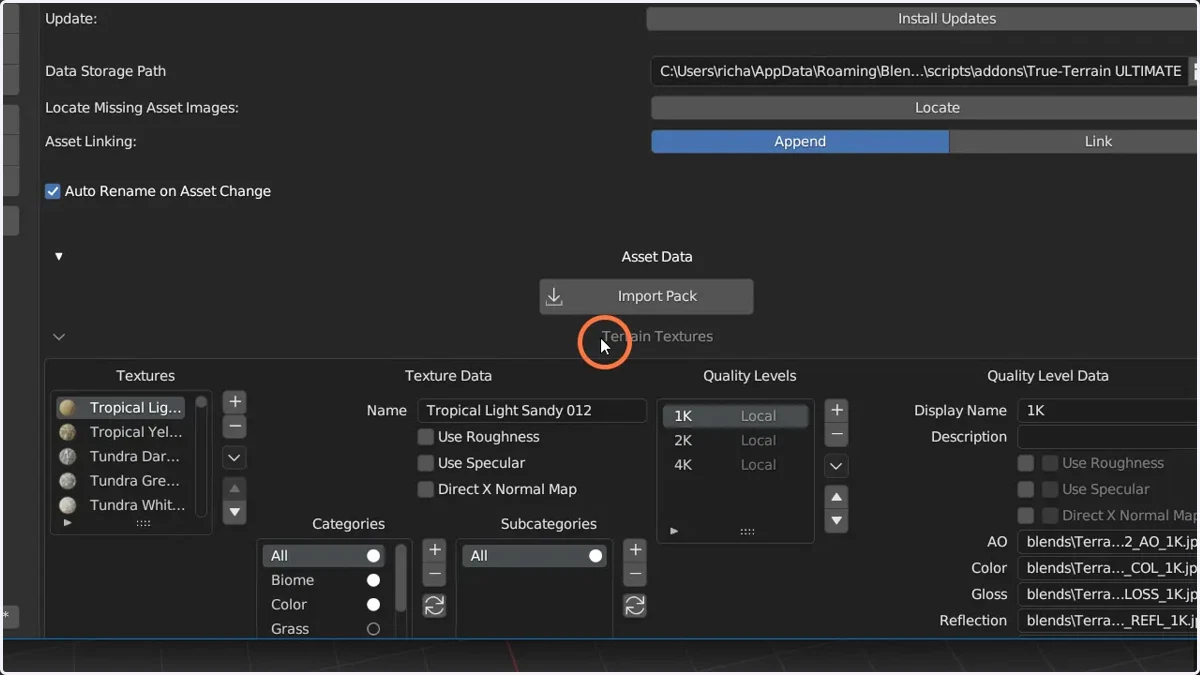Edit Display Name field showing 1K
This screenshot has width=1200, height=675.
(x=1108, y=411)
